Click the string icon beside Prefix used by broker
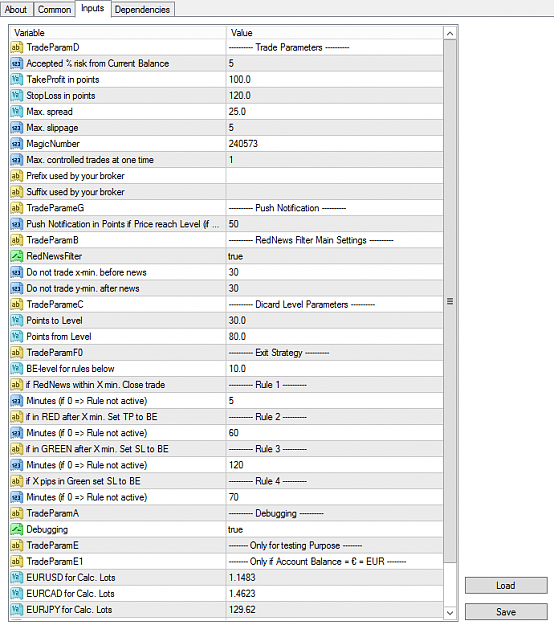554x625 pixels. point(16,176)
